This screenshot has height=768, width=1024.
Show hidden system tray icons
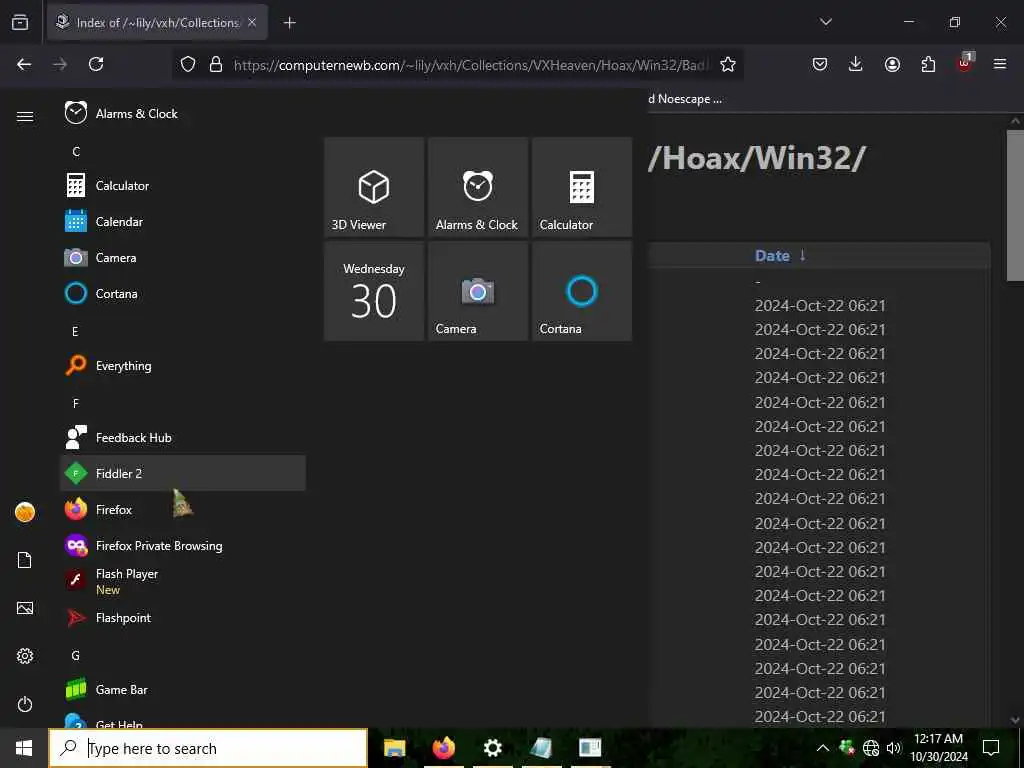823,748
